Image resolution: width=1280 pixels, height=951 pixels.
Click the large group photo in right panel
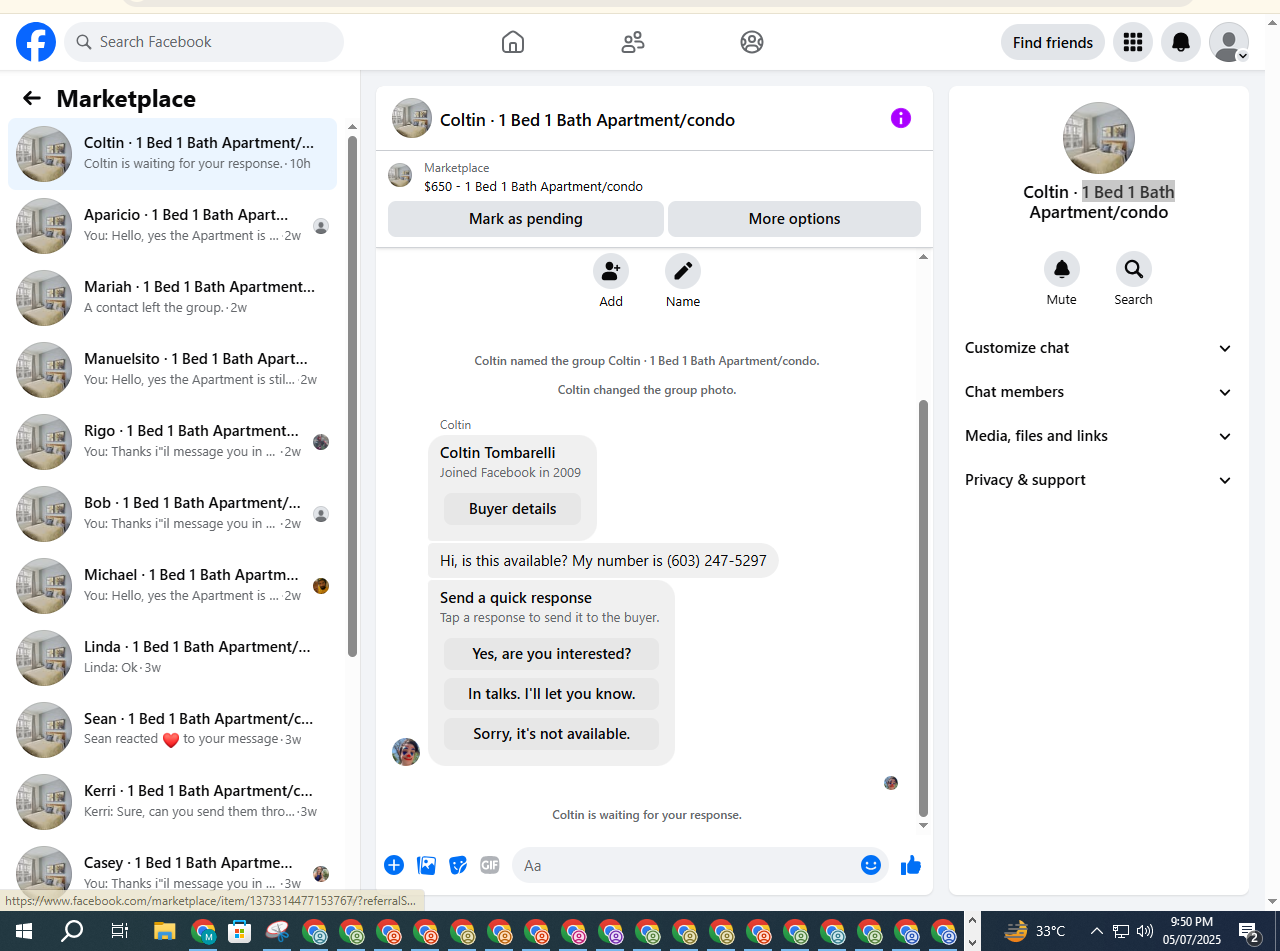coord(1099,138)
